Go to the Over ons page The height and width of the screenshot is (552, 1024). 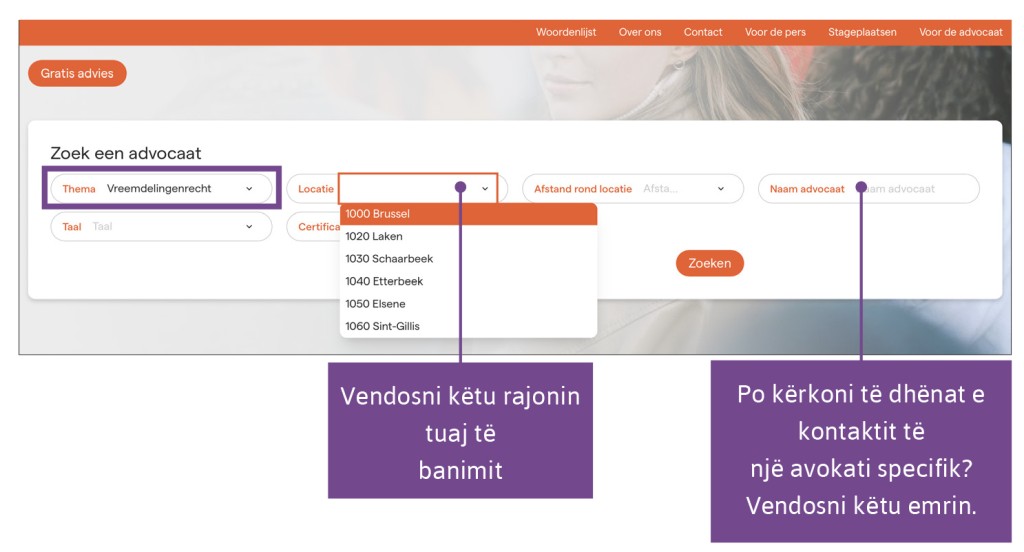point(639,32)
